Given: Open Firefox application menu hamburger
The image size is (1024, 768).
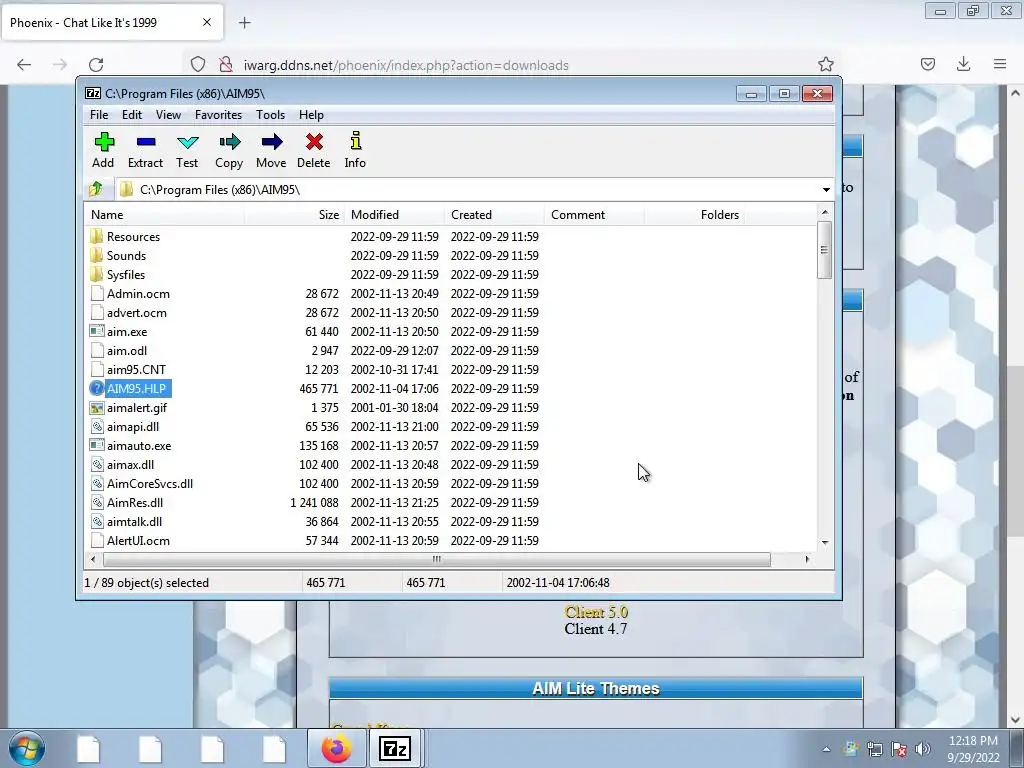Looking at the screenshot, I should 1000,64.
